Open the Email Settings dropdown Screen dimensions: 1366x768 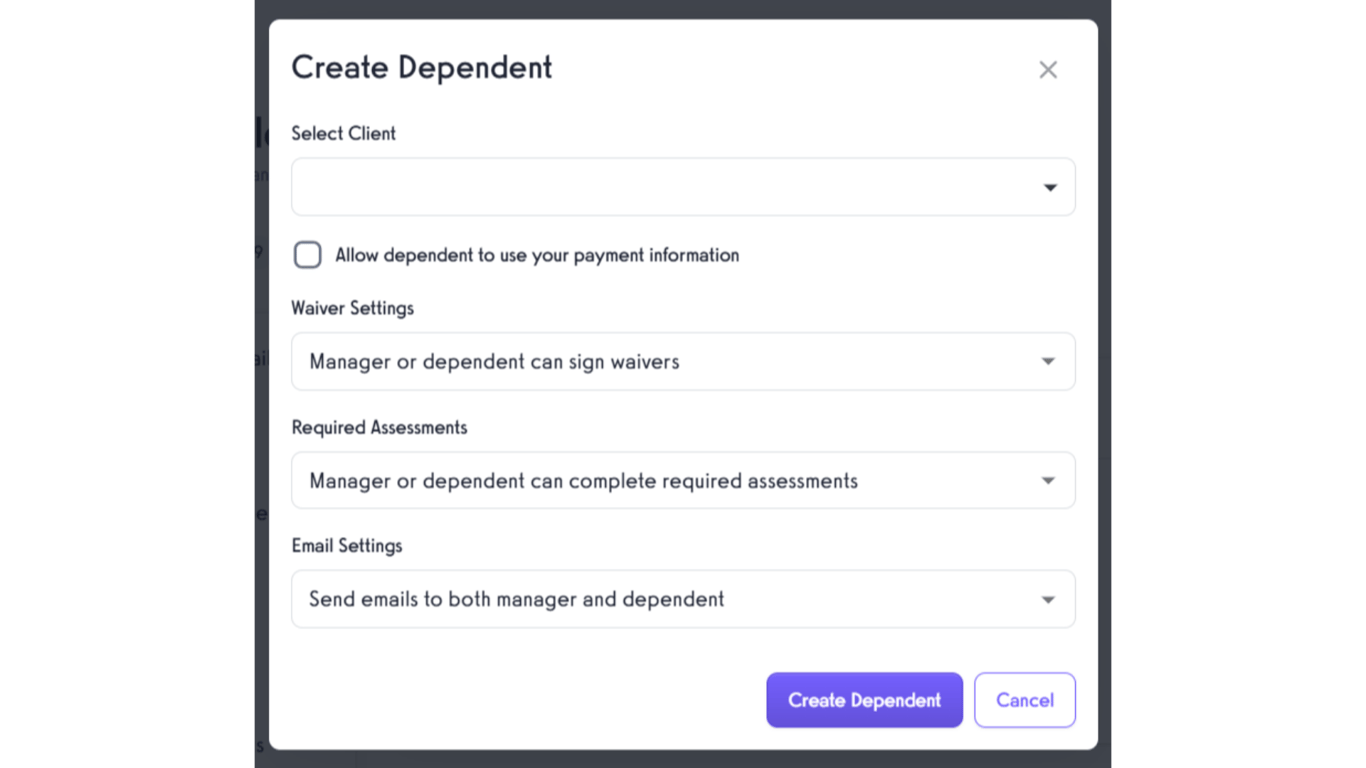pos(683,599)
